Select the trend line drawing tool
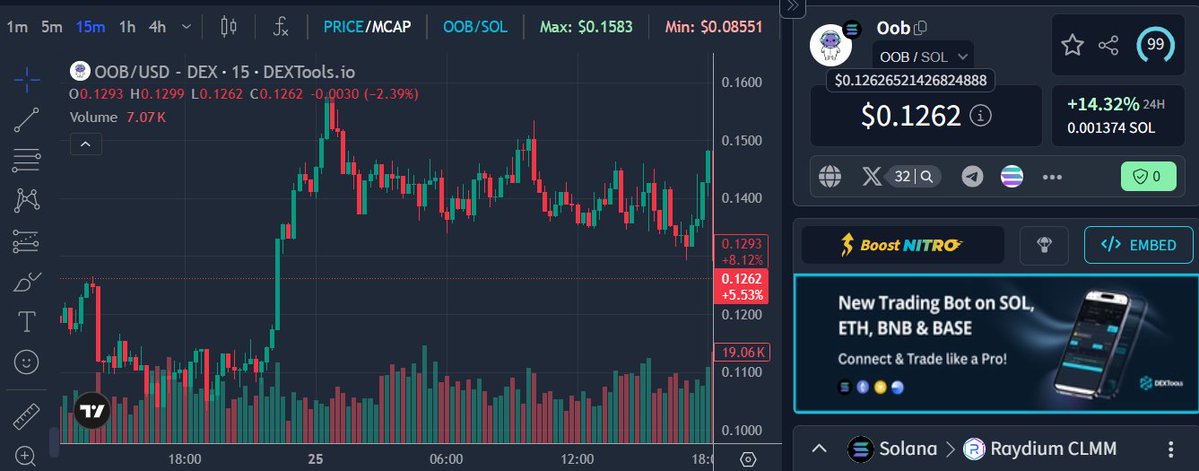The width and height of the screenshot is (1199, 471). (27, 120)
